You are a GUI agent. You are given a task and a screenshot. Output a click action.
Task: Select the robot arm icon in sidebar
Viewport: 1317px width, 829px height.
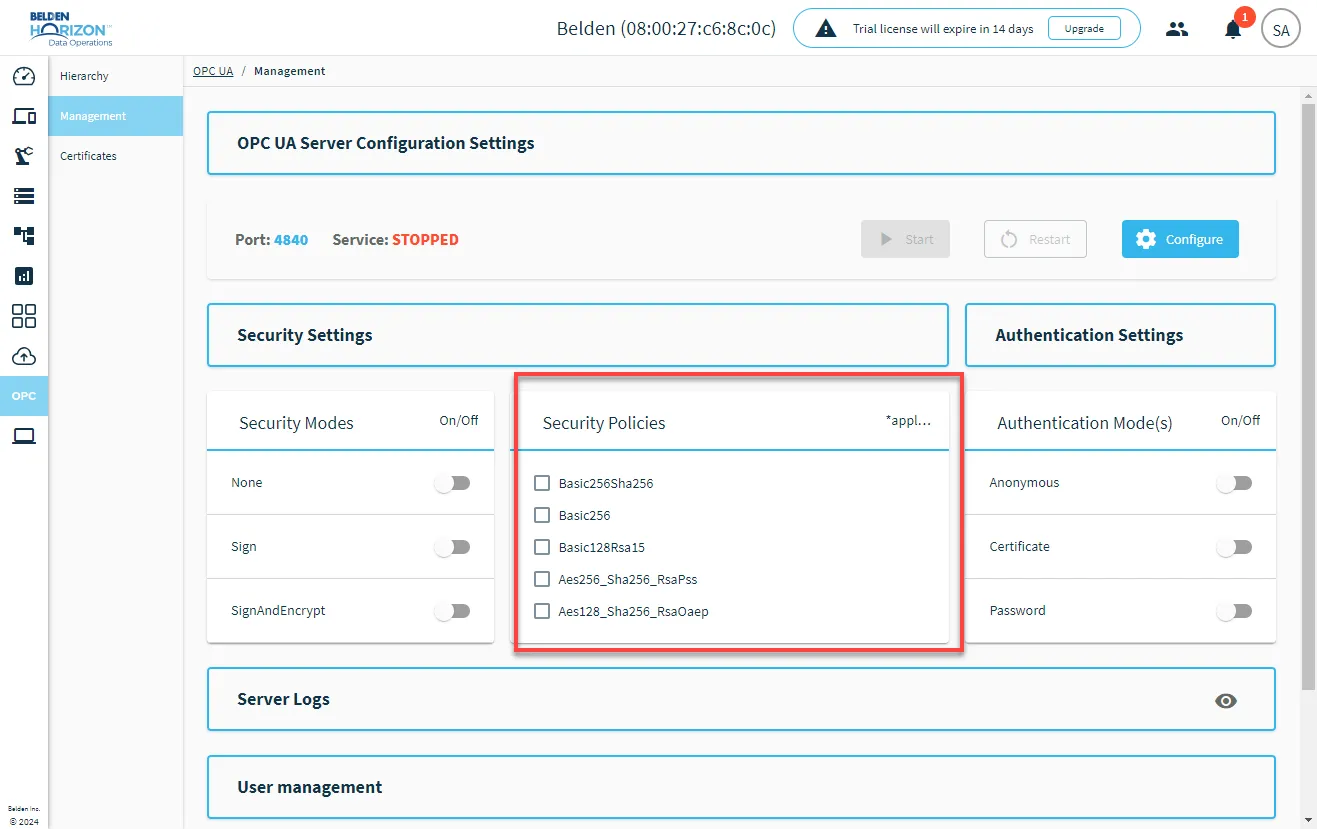pyautogui.click(x=24, y=156)
